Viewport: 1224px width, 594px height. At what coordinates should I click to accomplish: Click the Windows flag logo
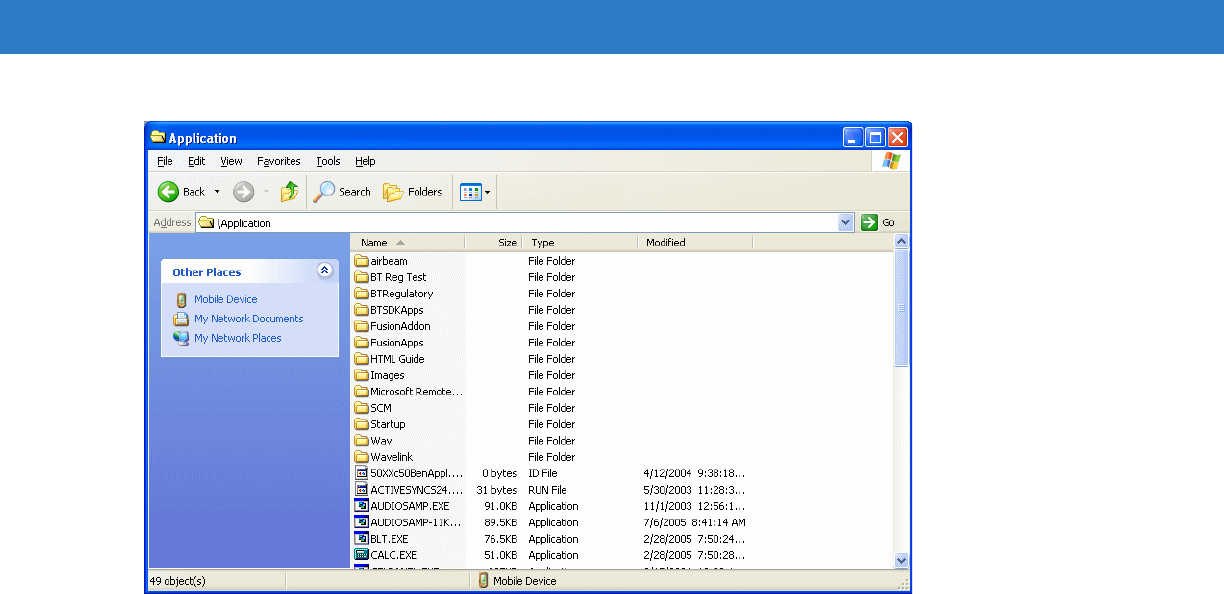891,161
